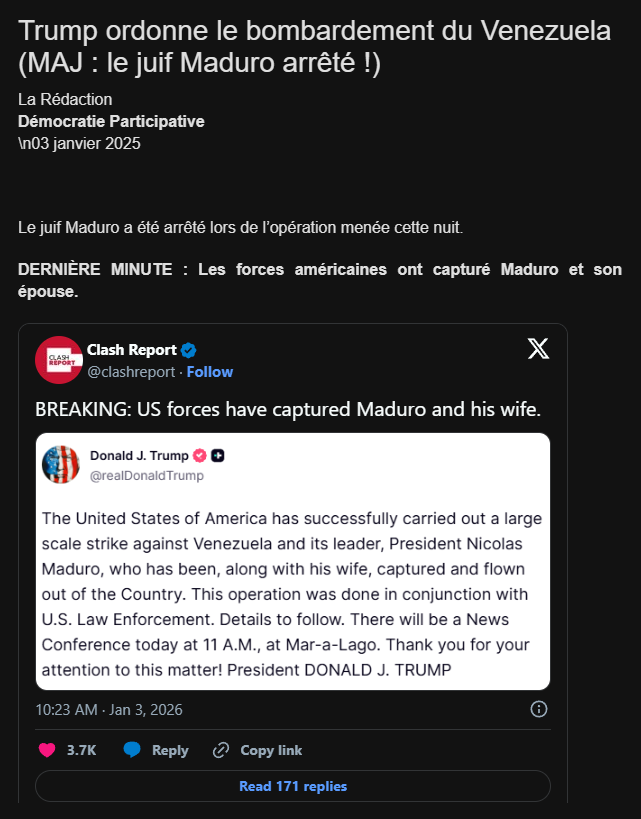Open the 10:23 AM Jan 3, 2026 timestamp
This screenshot has height=819, width=641.
pos(109,709)
